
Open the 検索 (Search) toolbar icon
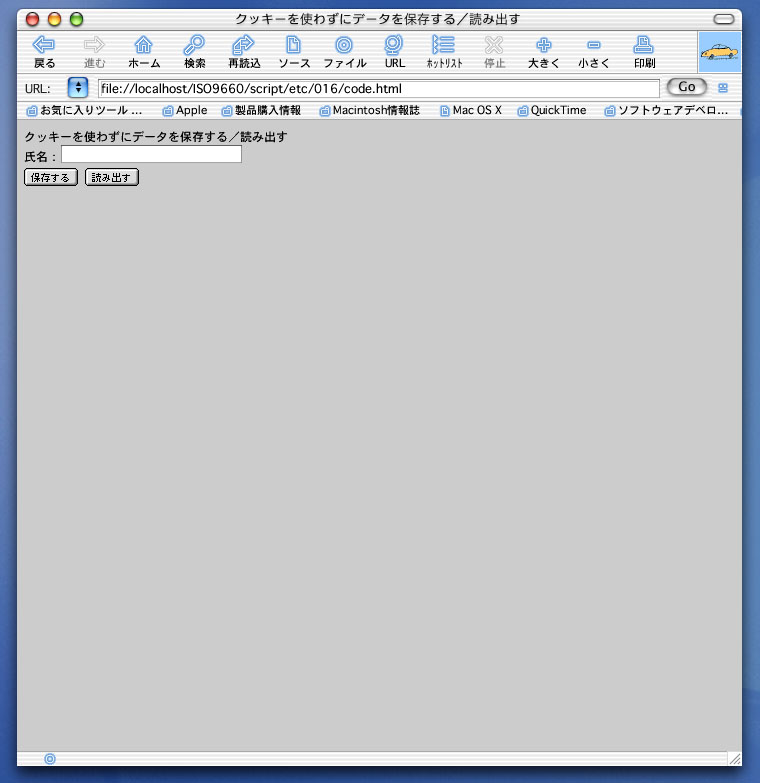pyautogui.click(x=194, y=50)
